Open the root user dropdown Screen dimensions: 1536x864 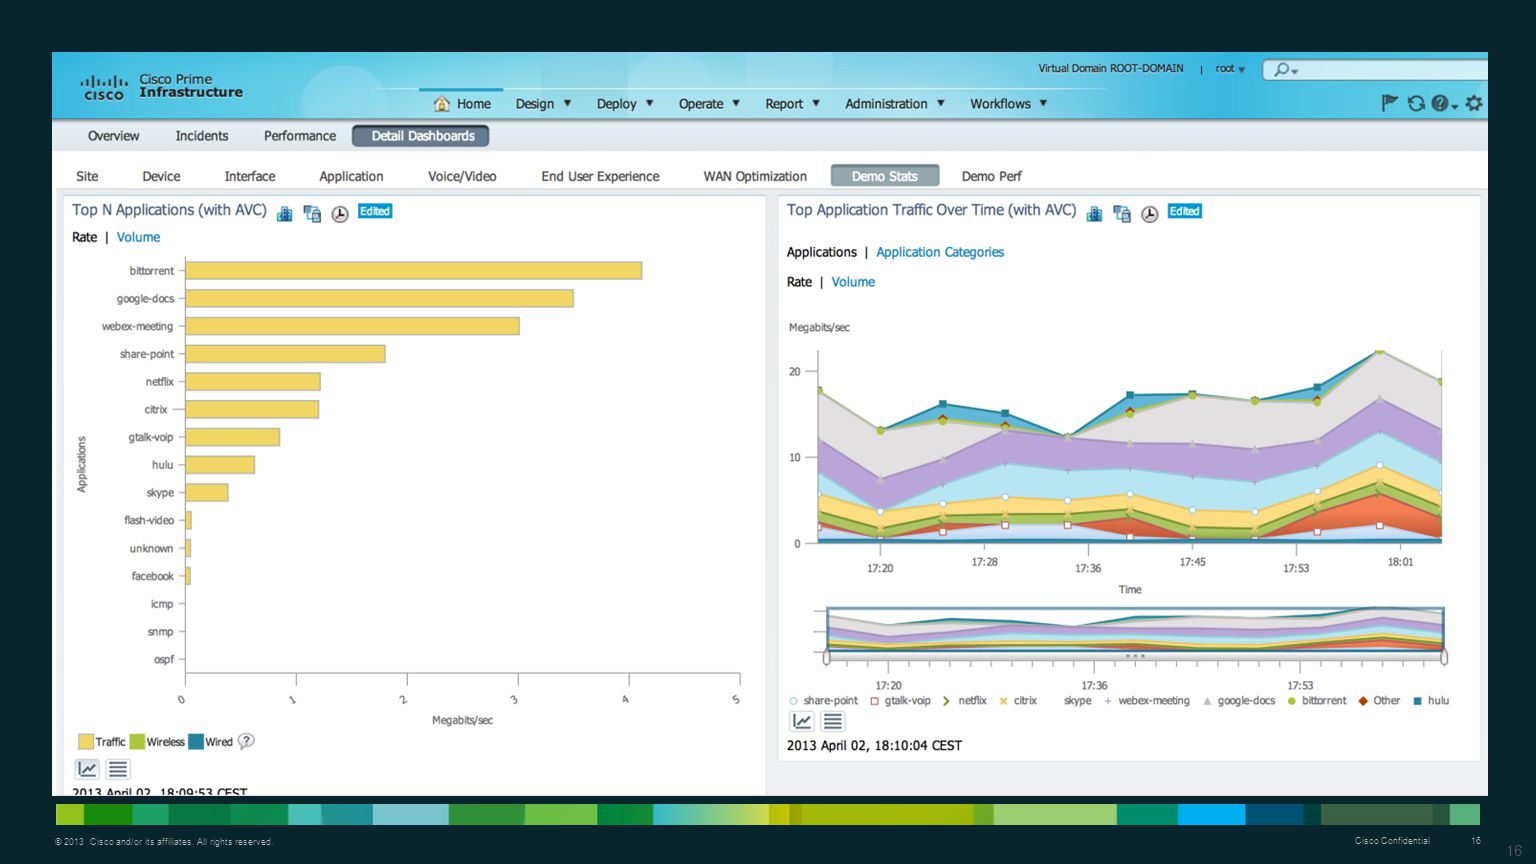[1230, 69]
